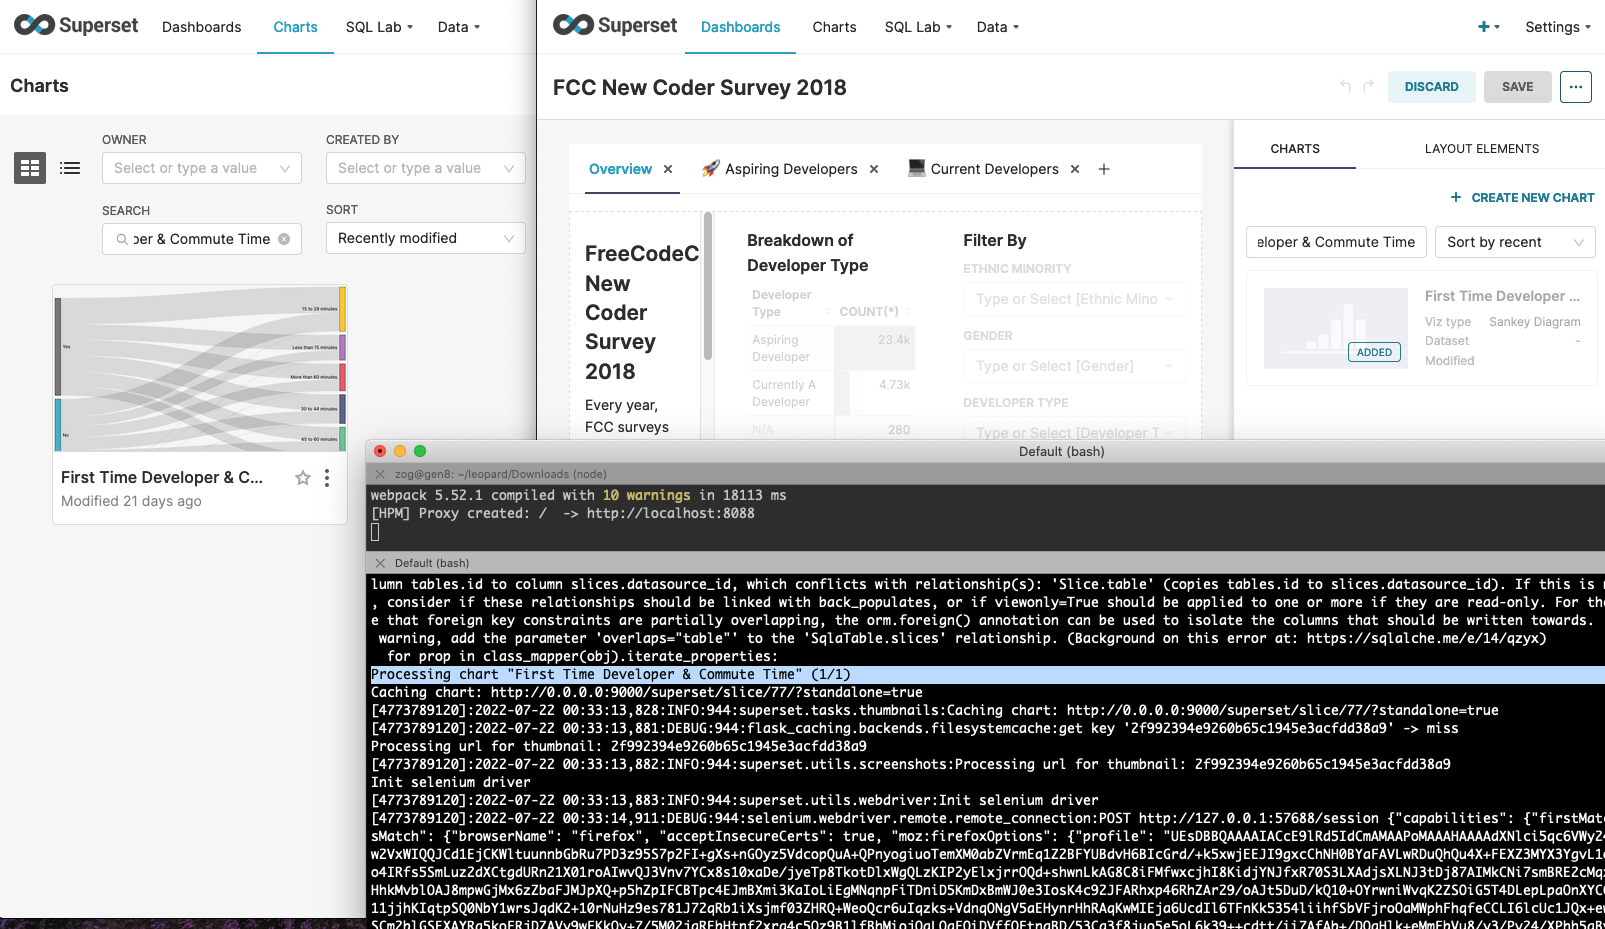Remove the Overview tab

coord(668,169)
